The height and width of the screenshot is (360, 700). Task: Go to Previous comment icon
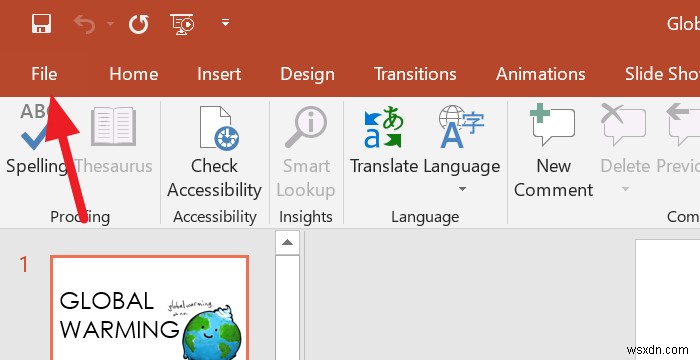tap(683, 125)
